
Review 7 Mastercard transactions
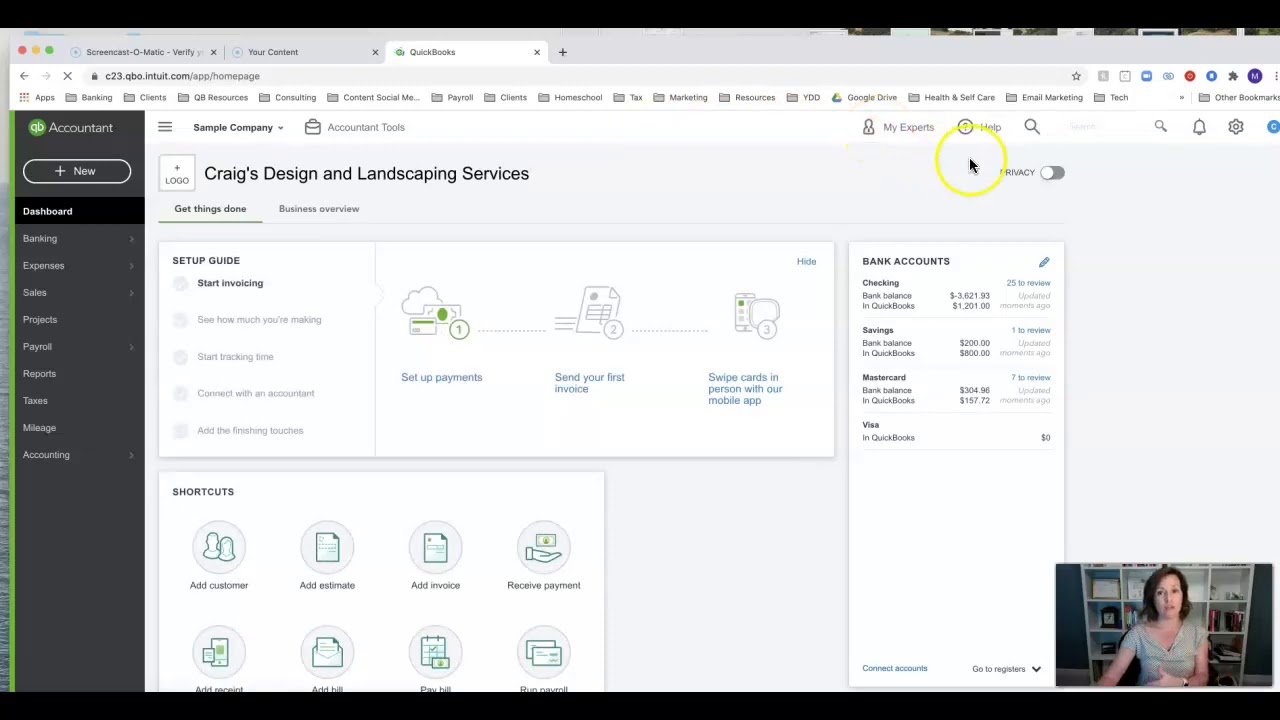coord(1030,378)
